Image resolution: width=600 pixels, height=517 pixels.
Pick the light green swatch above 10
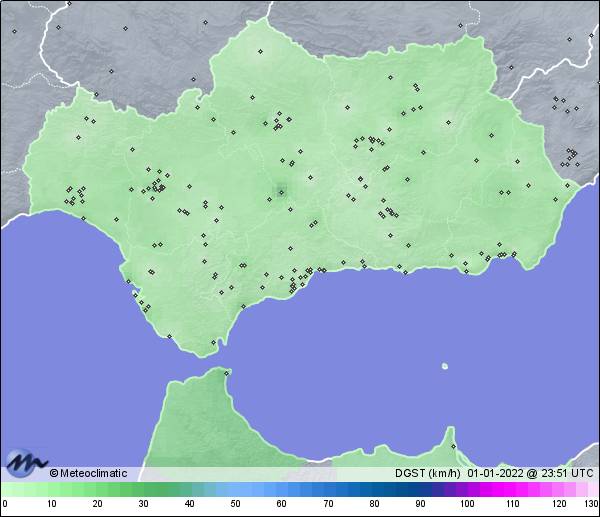(52, 489)
